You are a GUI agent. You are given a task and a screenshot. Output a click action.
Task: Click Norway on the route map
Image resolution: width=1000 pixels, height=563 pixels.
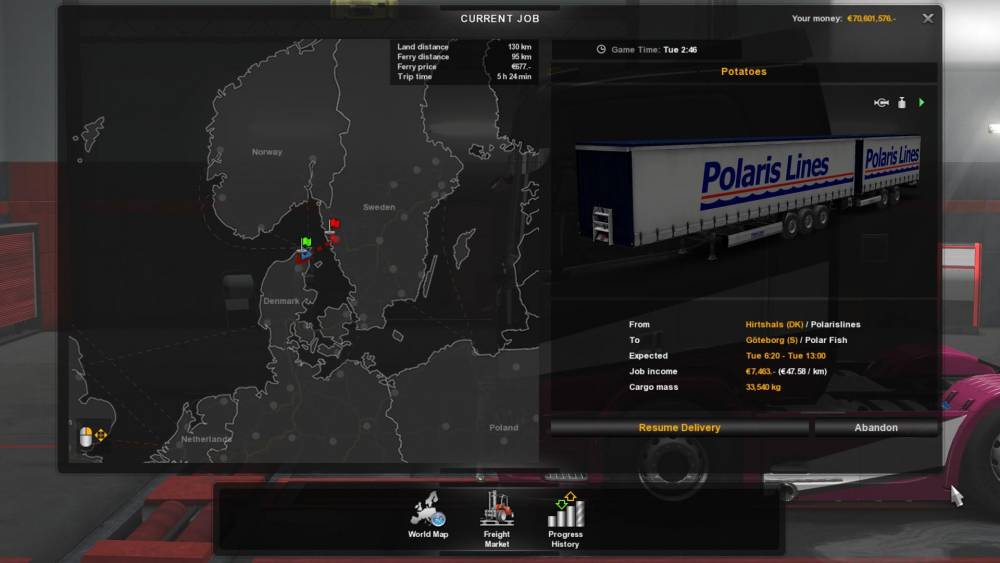[x=267, y=152]
